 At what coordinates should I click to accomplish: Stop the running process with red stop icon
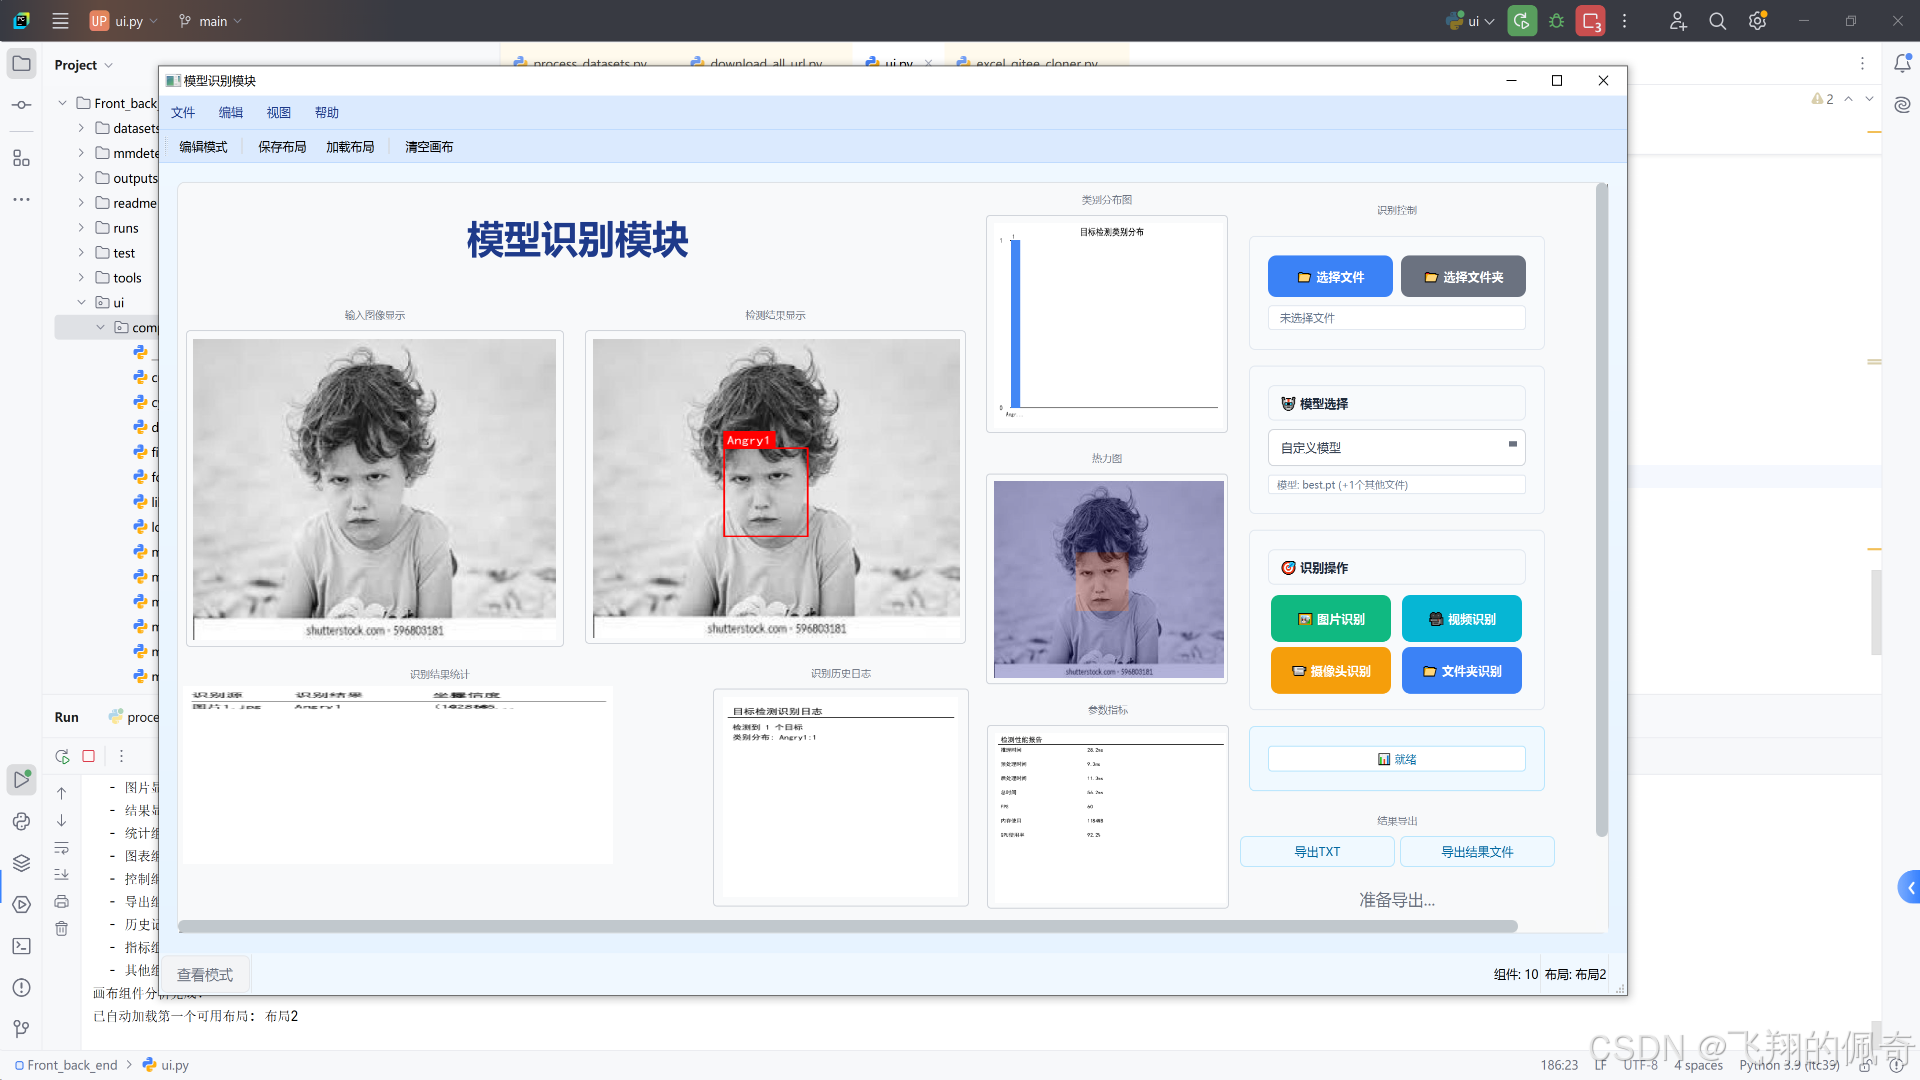click(x=1590, y=21)
